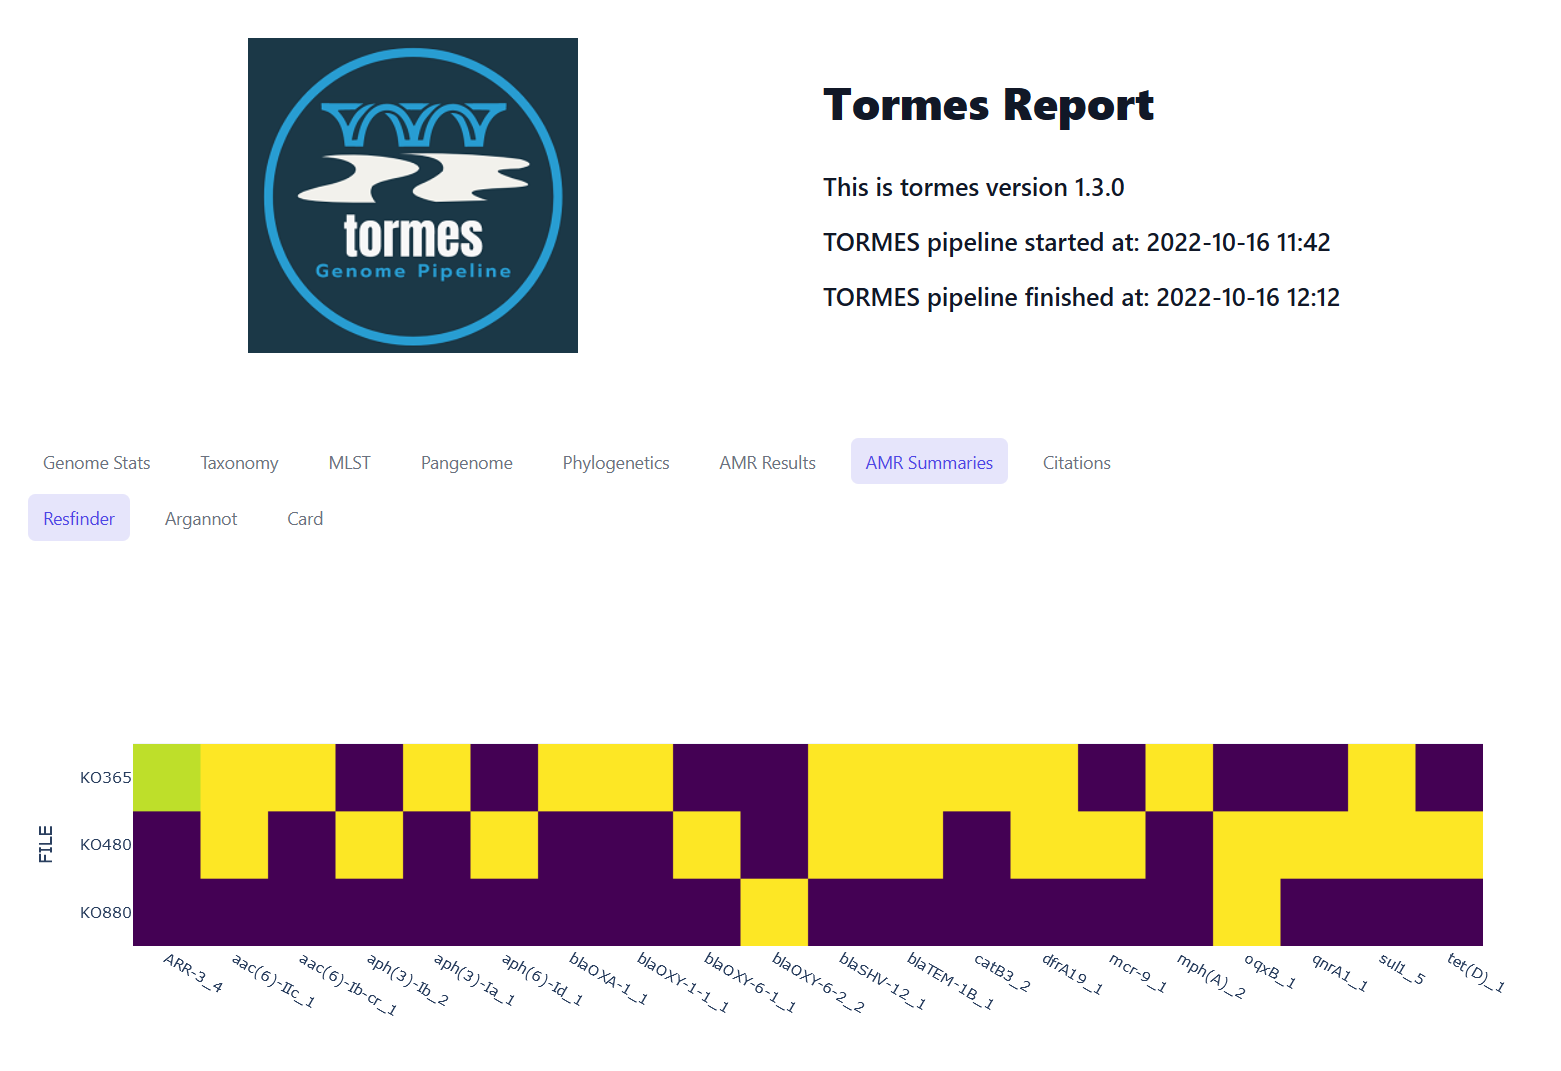
Task: Open the Citations tab
Action: [x=1076, y=462]
